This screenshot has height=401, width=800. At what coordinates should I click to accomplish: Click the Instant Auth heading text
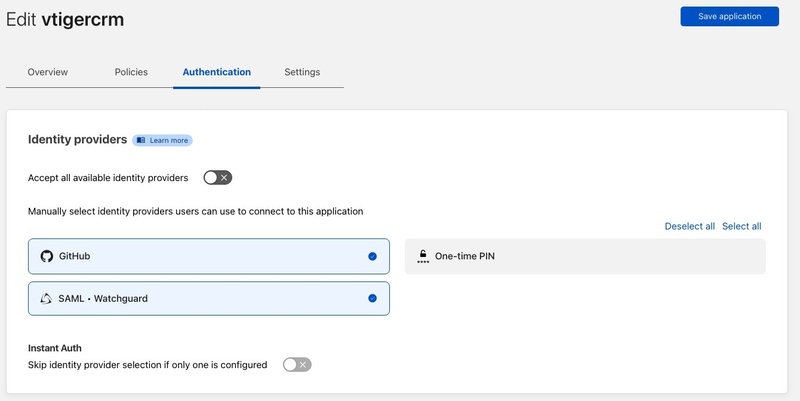[55, 348]
